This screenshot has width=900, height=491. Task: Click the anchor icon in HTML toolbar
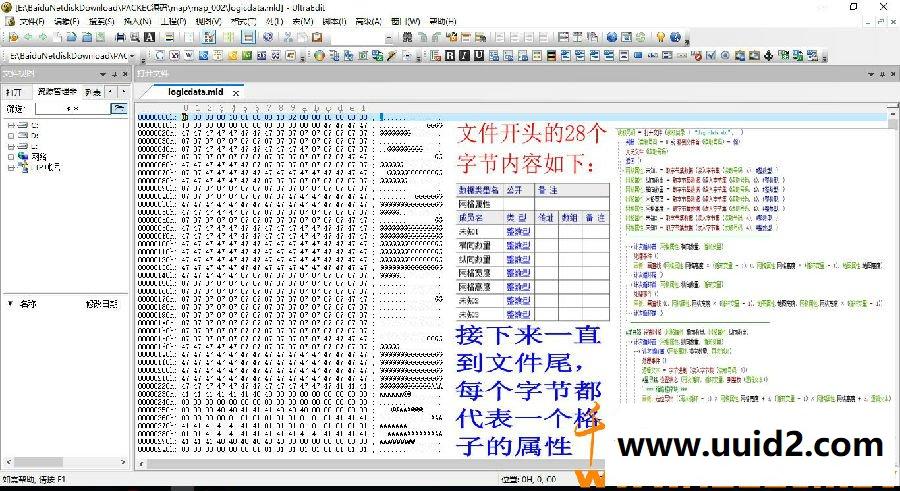[768, 56]
